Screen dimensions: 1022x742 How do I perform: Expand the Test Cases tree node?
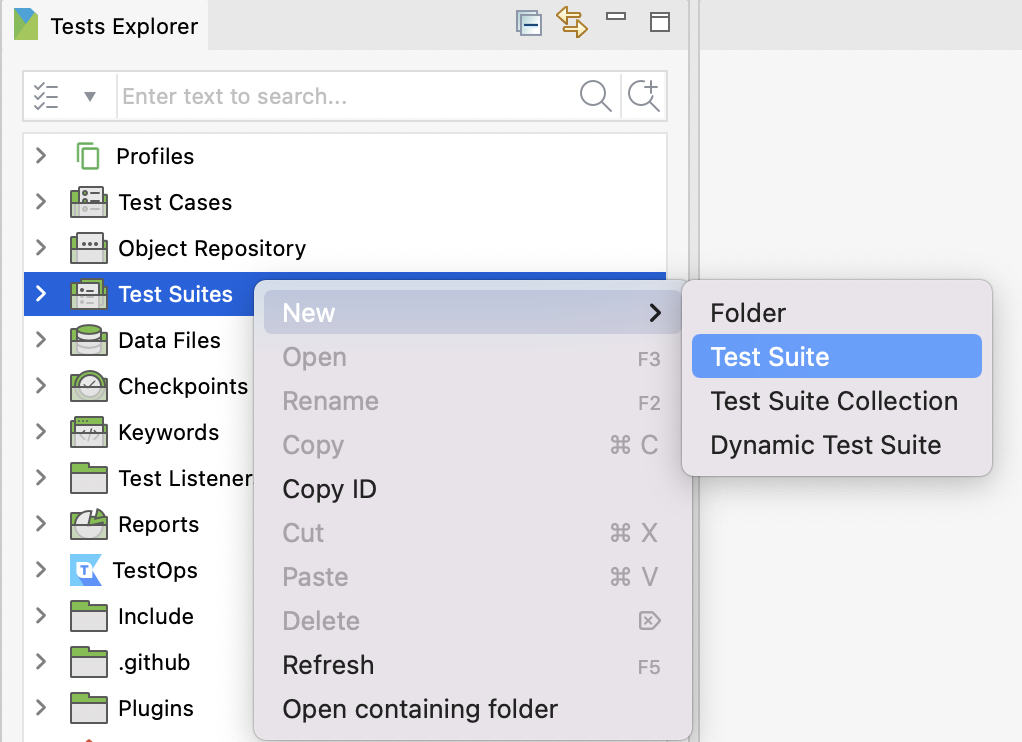pos(41,202)
